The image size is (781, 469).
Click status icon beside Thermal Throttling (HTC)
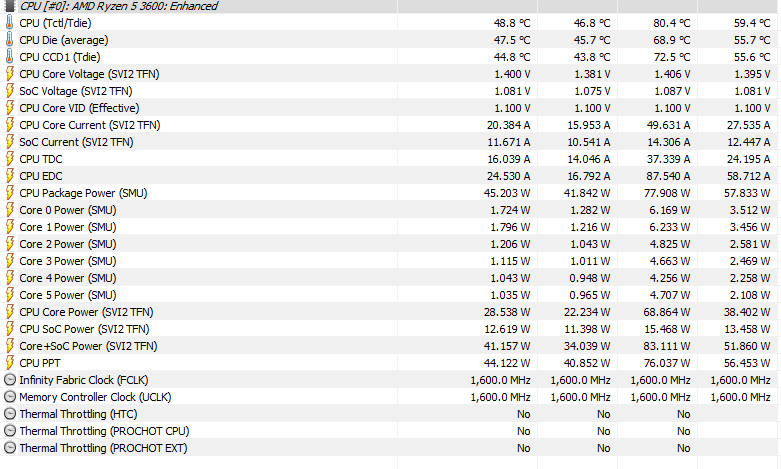9,414
